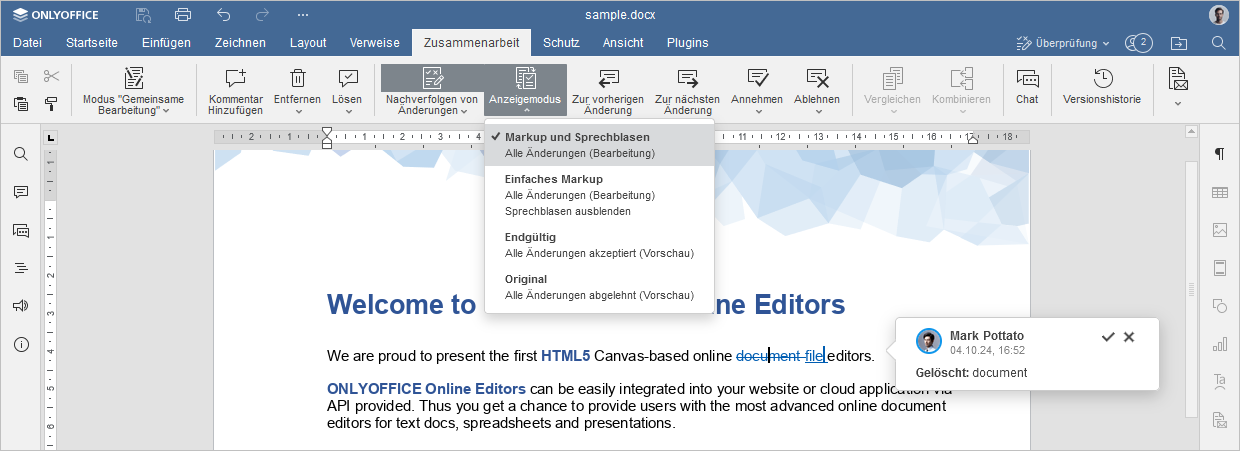Accept Mark Pottato's change with checkmark
Image resolution: width=1240 pixels, height=451 pixels.
(x=1108, y=337)
